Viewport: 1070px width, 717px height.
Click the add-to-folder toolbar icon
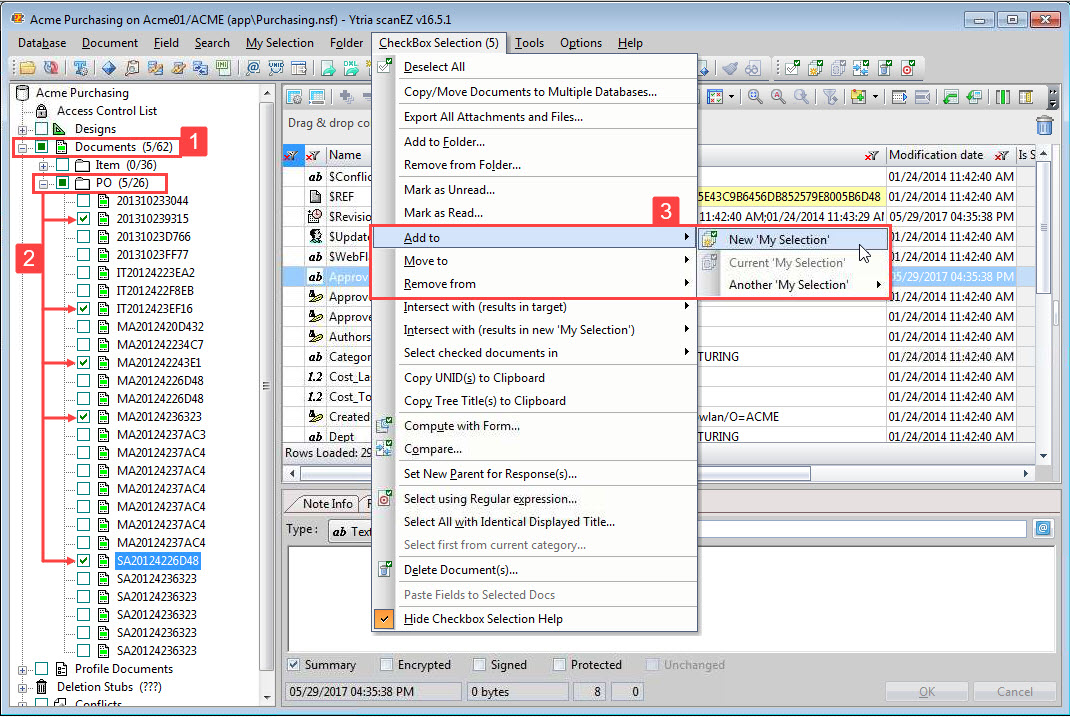[859, 96]
